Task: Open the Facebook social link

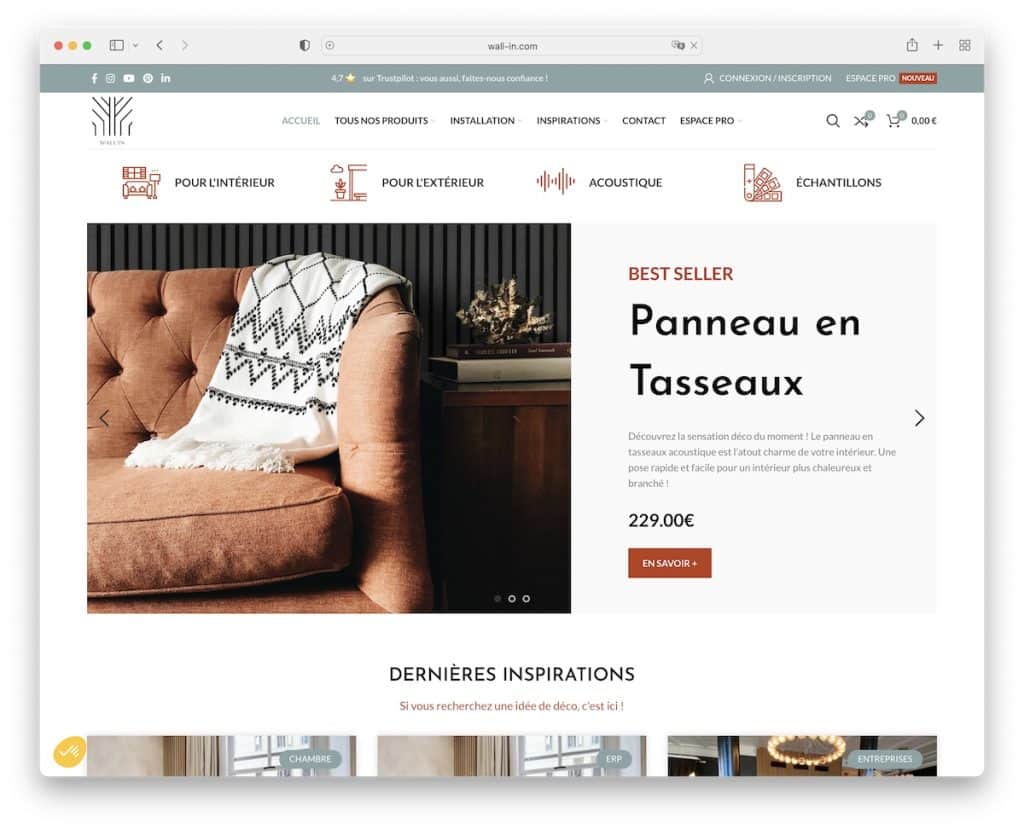Action: pos(94,78)
